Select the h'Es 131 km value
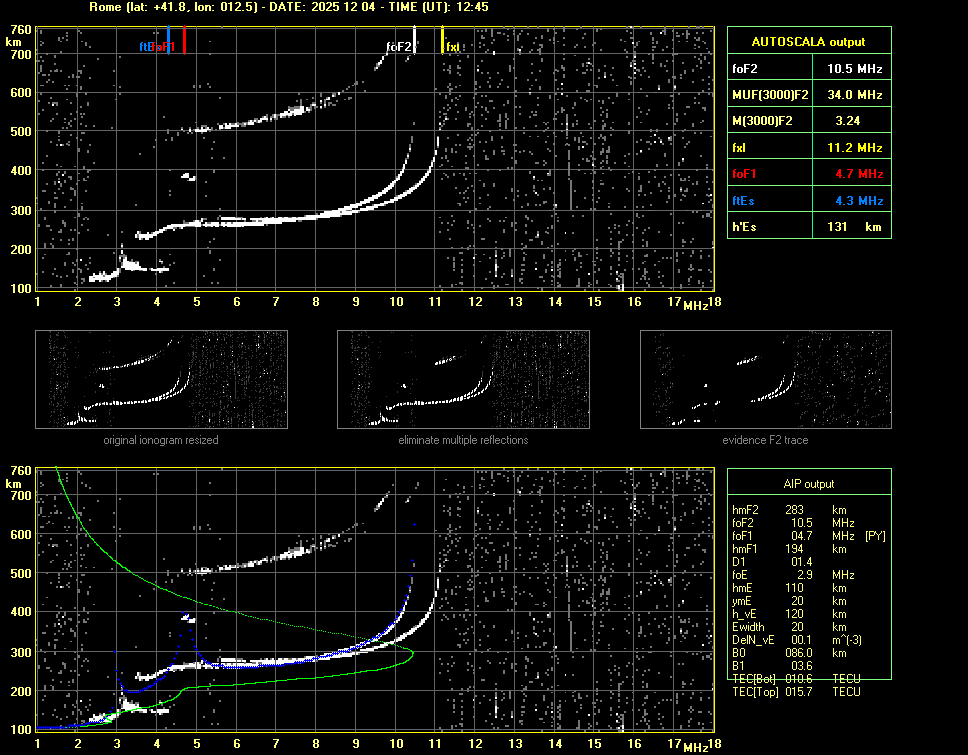 [x=854, y=226]
